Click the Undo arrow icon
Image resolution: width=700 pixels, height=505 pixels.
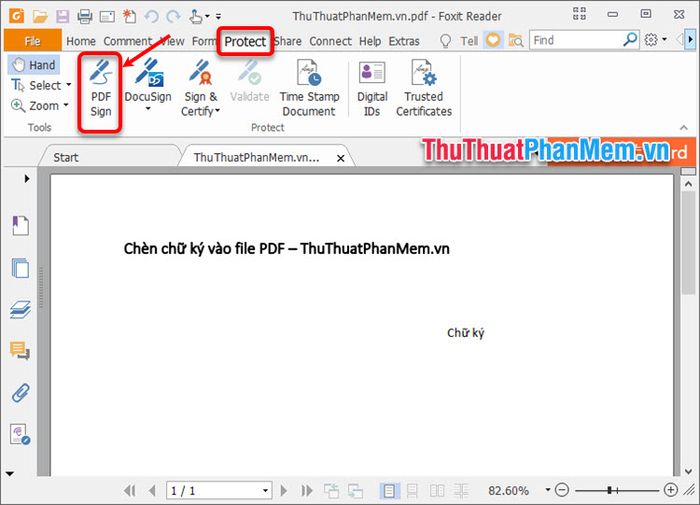[x=152, y=17]
